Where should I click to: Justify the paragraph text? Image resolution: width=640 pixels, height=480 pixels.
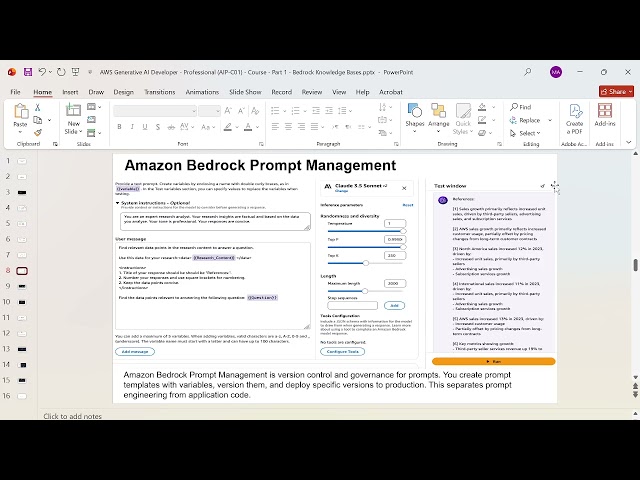[x=314, y=127]
